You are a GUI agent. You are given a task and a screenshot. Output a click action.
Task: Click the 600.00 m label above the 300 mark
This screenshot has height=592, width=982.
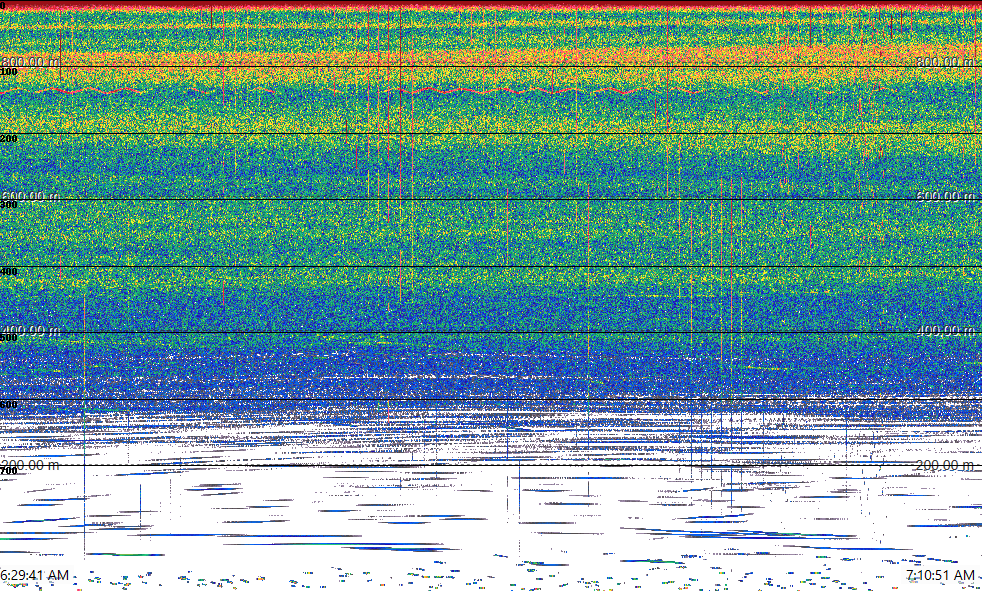pos(31,195)
